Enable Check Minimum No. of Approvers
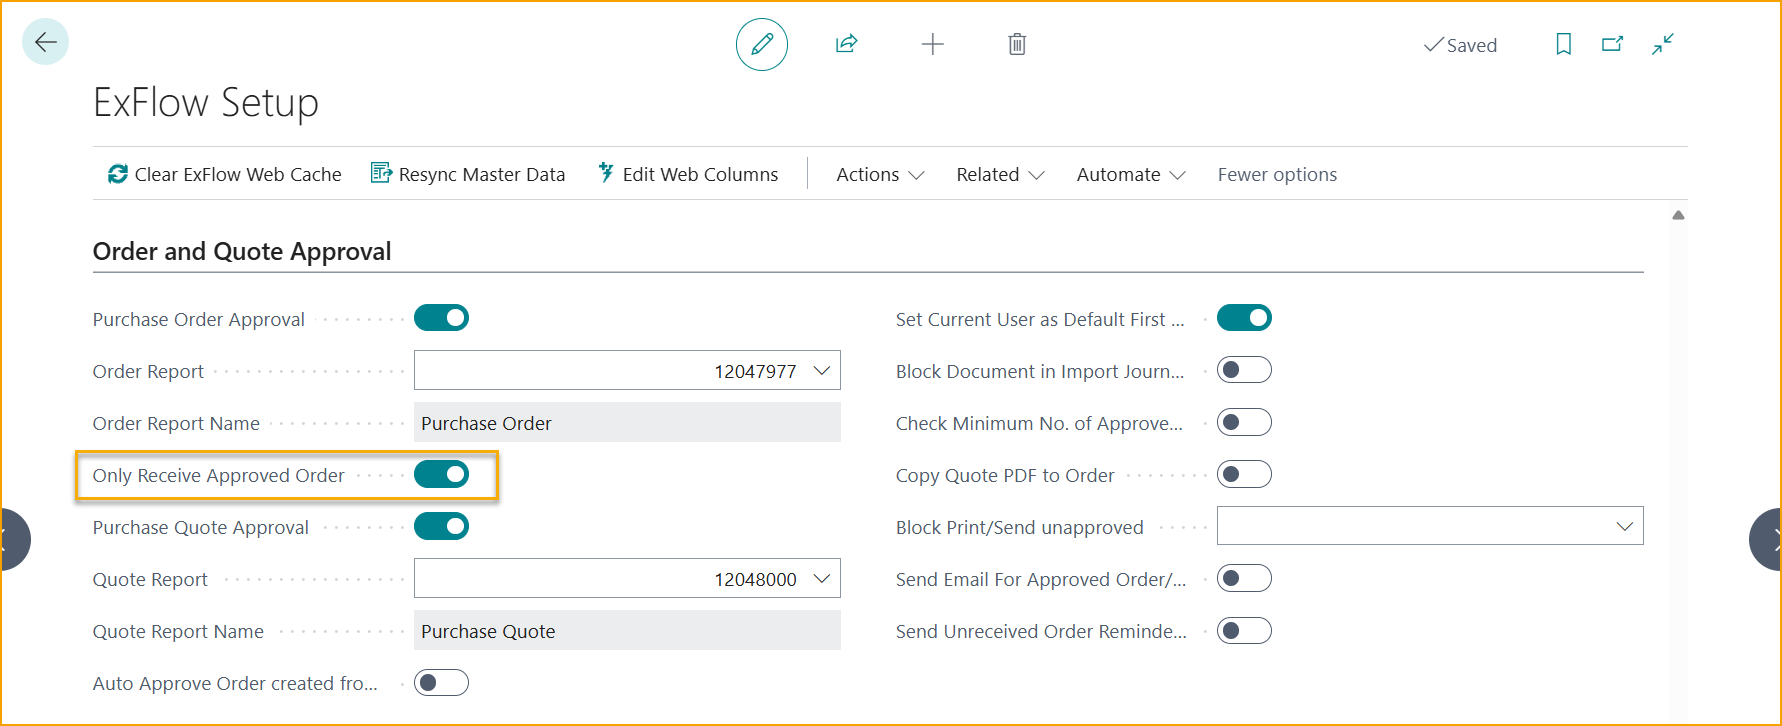The width and height of the screenshot is (1782, 726). pos(1244,422)
